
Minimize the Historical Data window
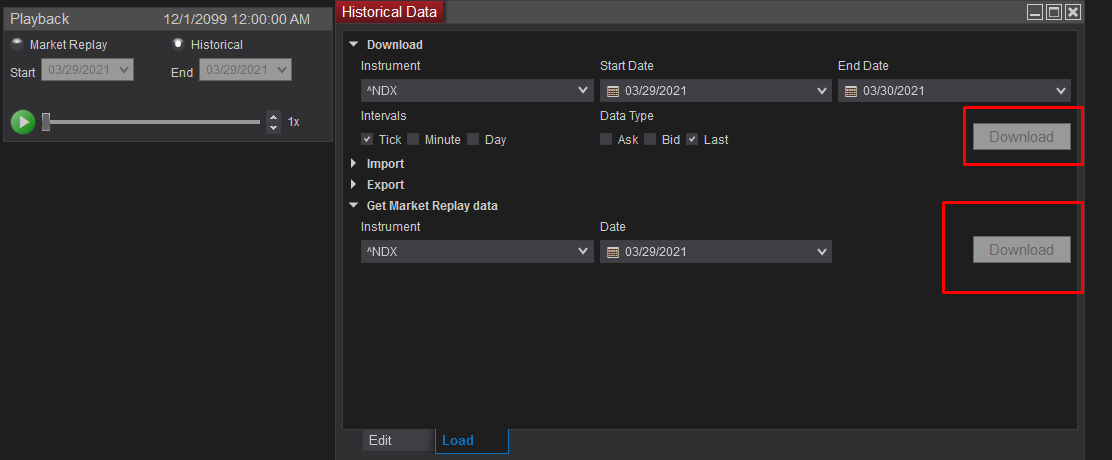1036,12
